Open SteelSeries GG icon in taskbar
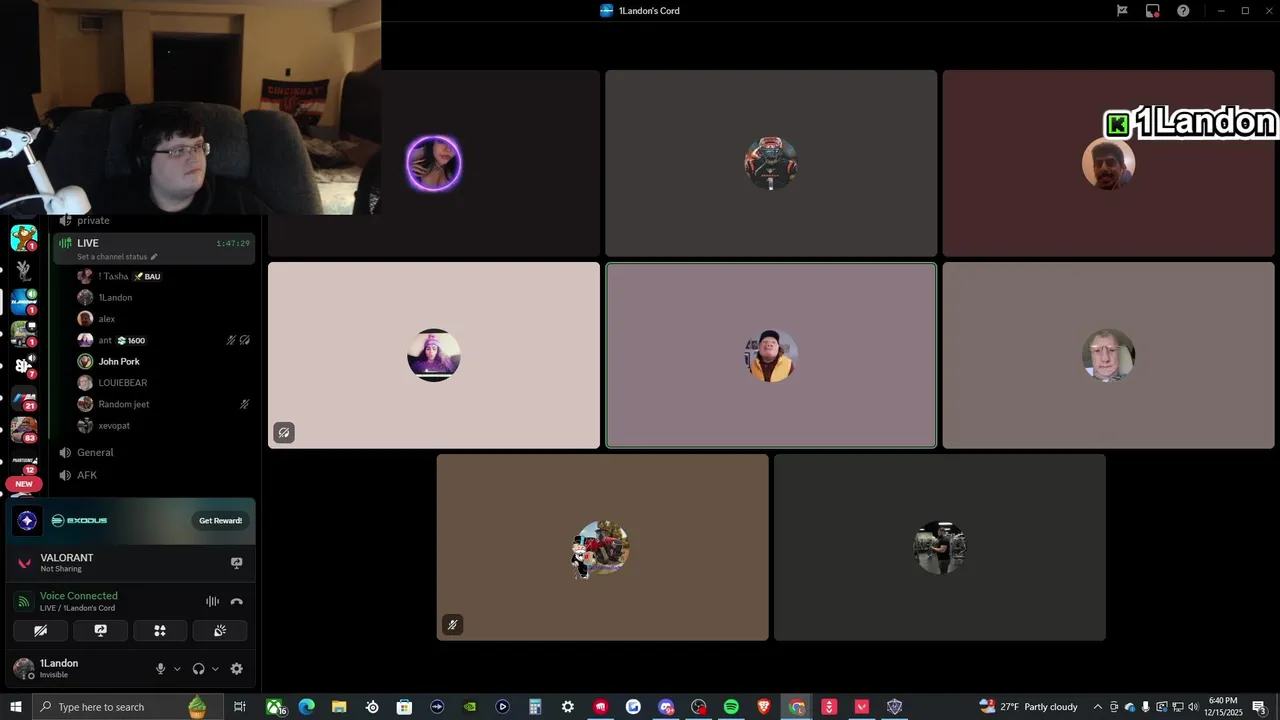Image resolution: width=1280 pixels, height=720 pixels. coord(372,707)
